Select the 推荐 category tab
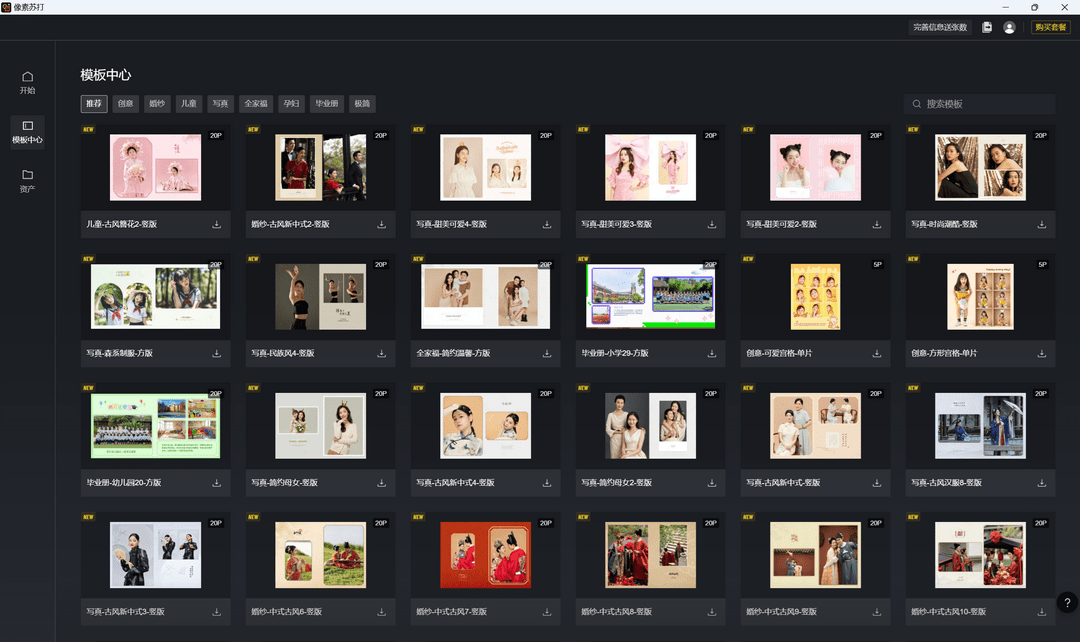Screen dimensions: 1080x642 93,103
